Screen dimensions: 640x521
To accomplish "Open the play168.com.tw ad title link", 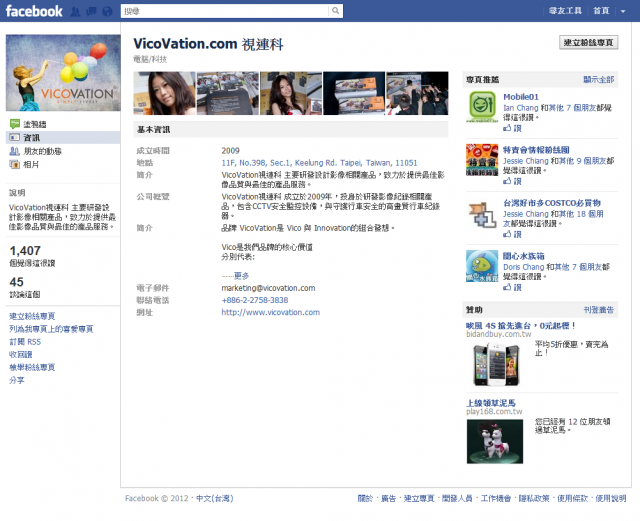I will pos(491,403).
